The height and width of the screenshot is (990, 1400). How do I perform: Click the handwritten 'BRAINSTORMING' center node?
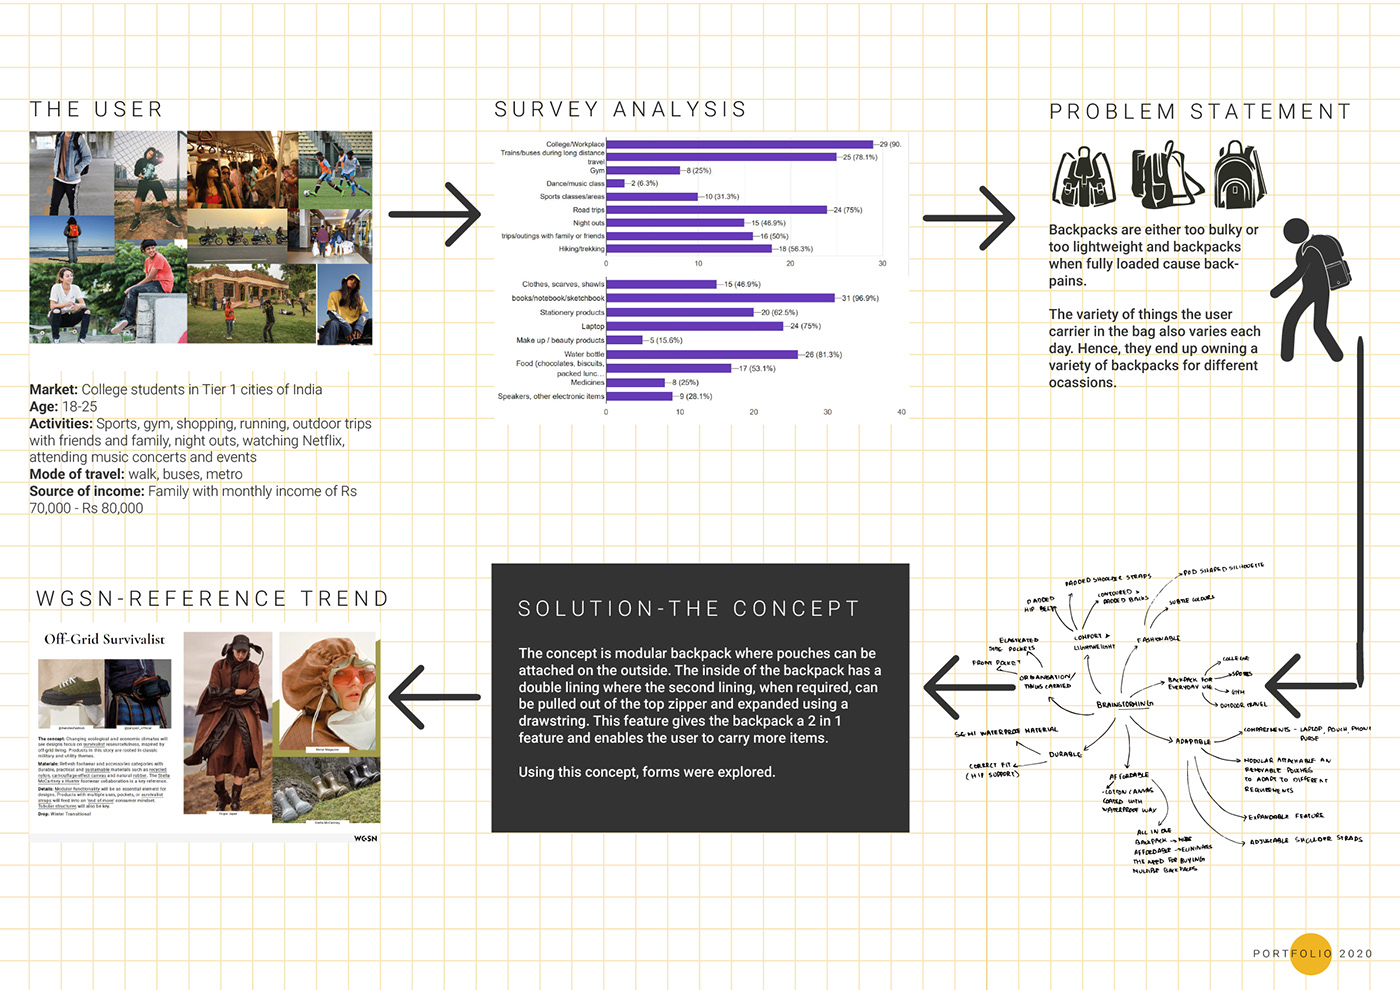(x=1125, y=704)
